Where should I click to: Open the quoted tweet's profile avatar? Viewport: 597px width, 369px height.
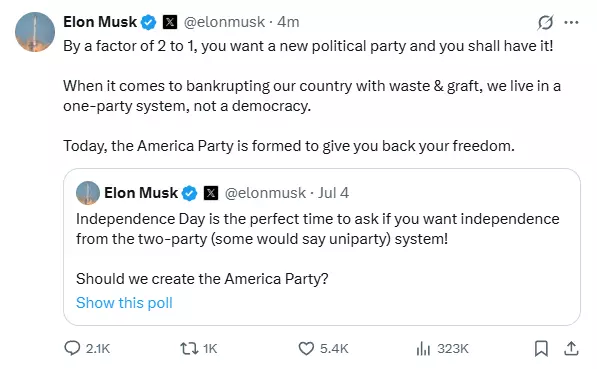coord(88,193)
